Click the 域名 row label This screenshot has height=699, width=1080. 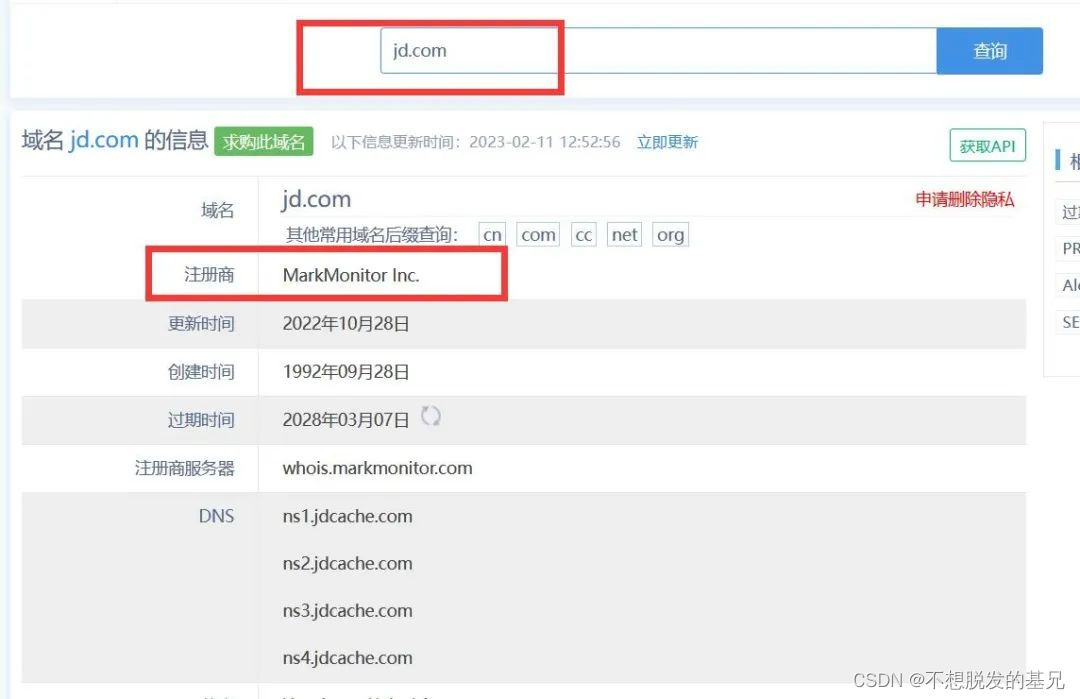(218, 210)
